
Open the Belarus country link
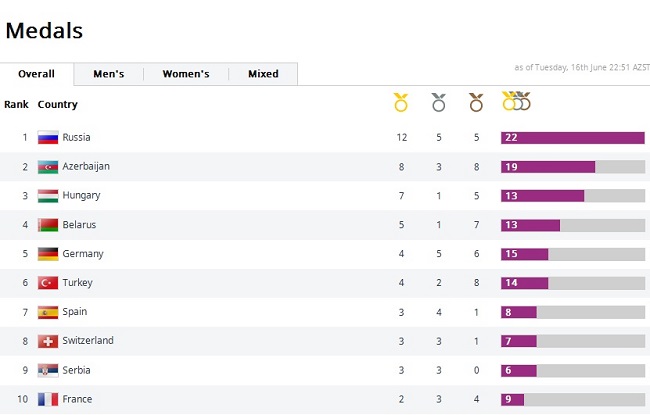pos(79,225)
